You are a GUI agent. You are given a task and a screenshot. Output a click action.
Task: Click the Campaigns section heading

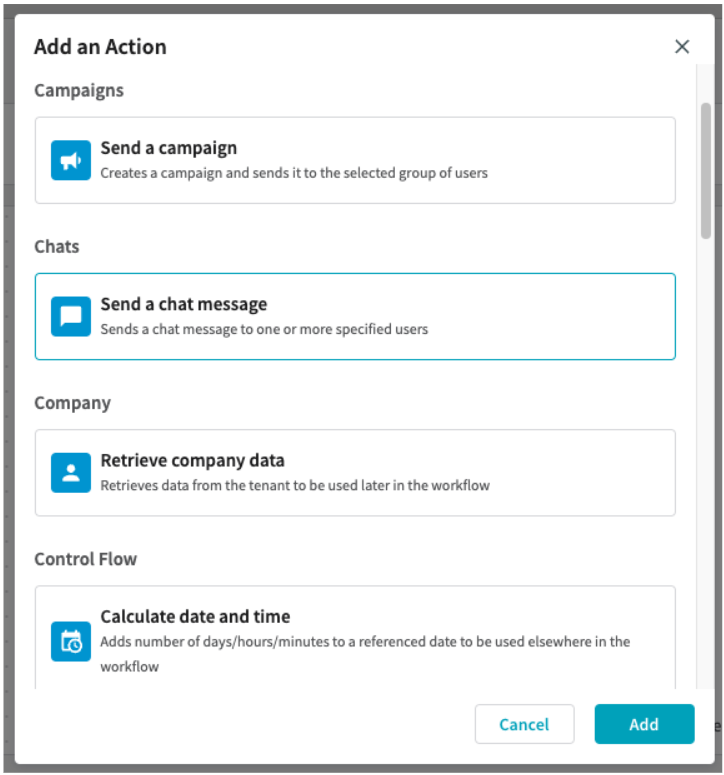(79, 90)
